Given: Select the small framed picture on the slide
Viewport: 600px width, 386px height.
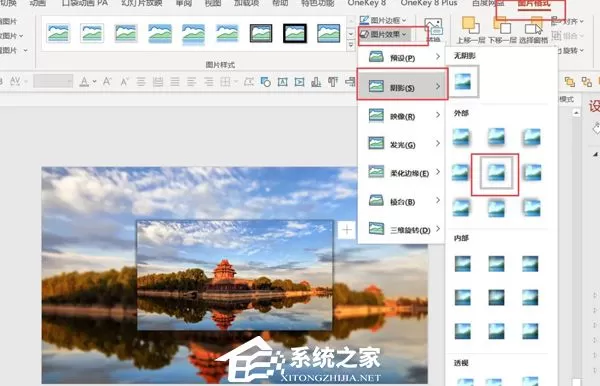Looking at the screenshot, I should coord(235,275).
